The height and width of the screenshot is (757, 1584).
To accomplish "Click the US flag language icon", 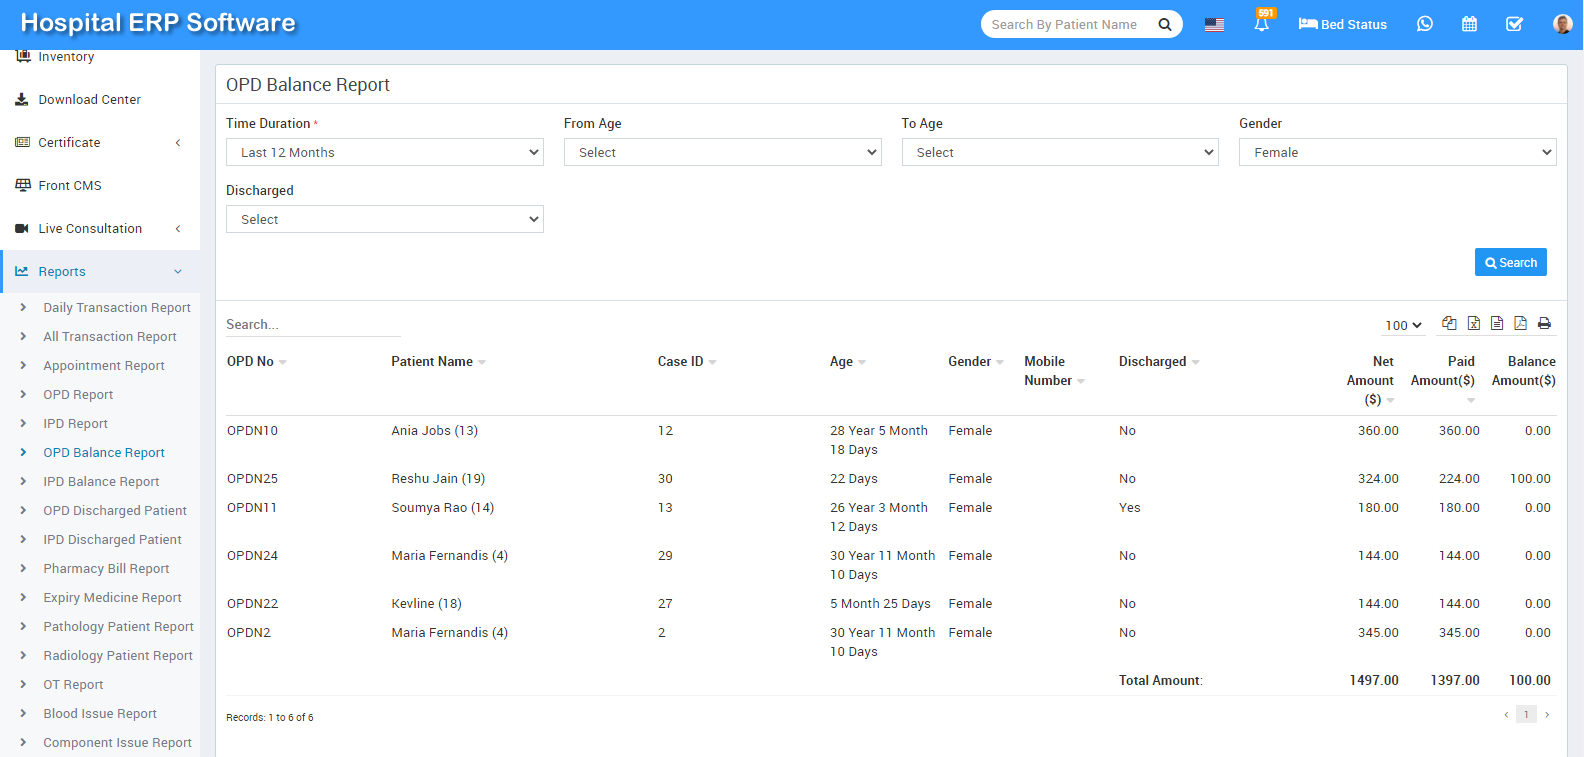I will (1214, 24).
